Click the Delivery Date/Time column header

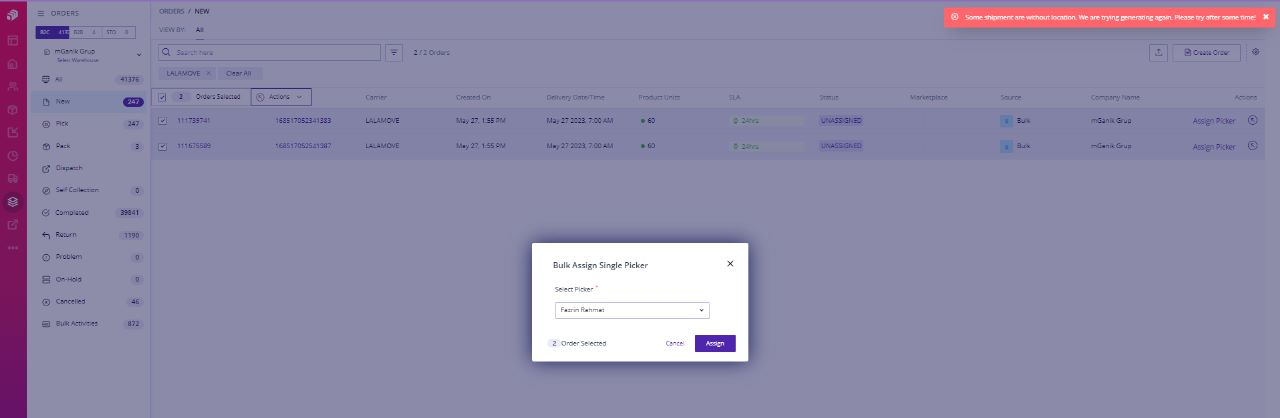click(576, 97)
